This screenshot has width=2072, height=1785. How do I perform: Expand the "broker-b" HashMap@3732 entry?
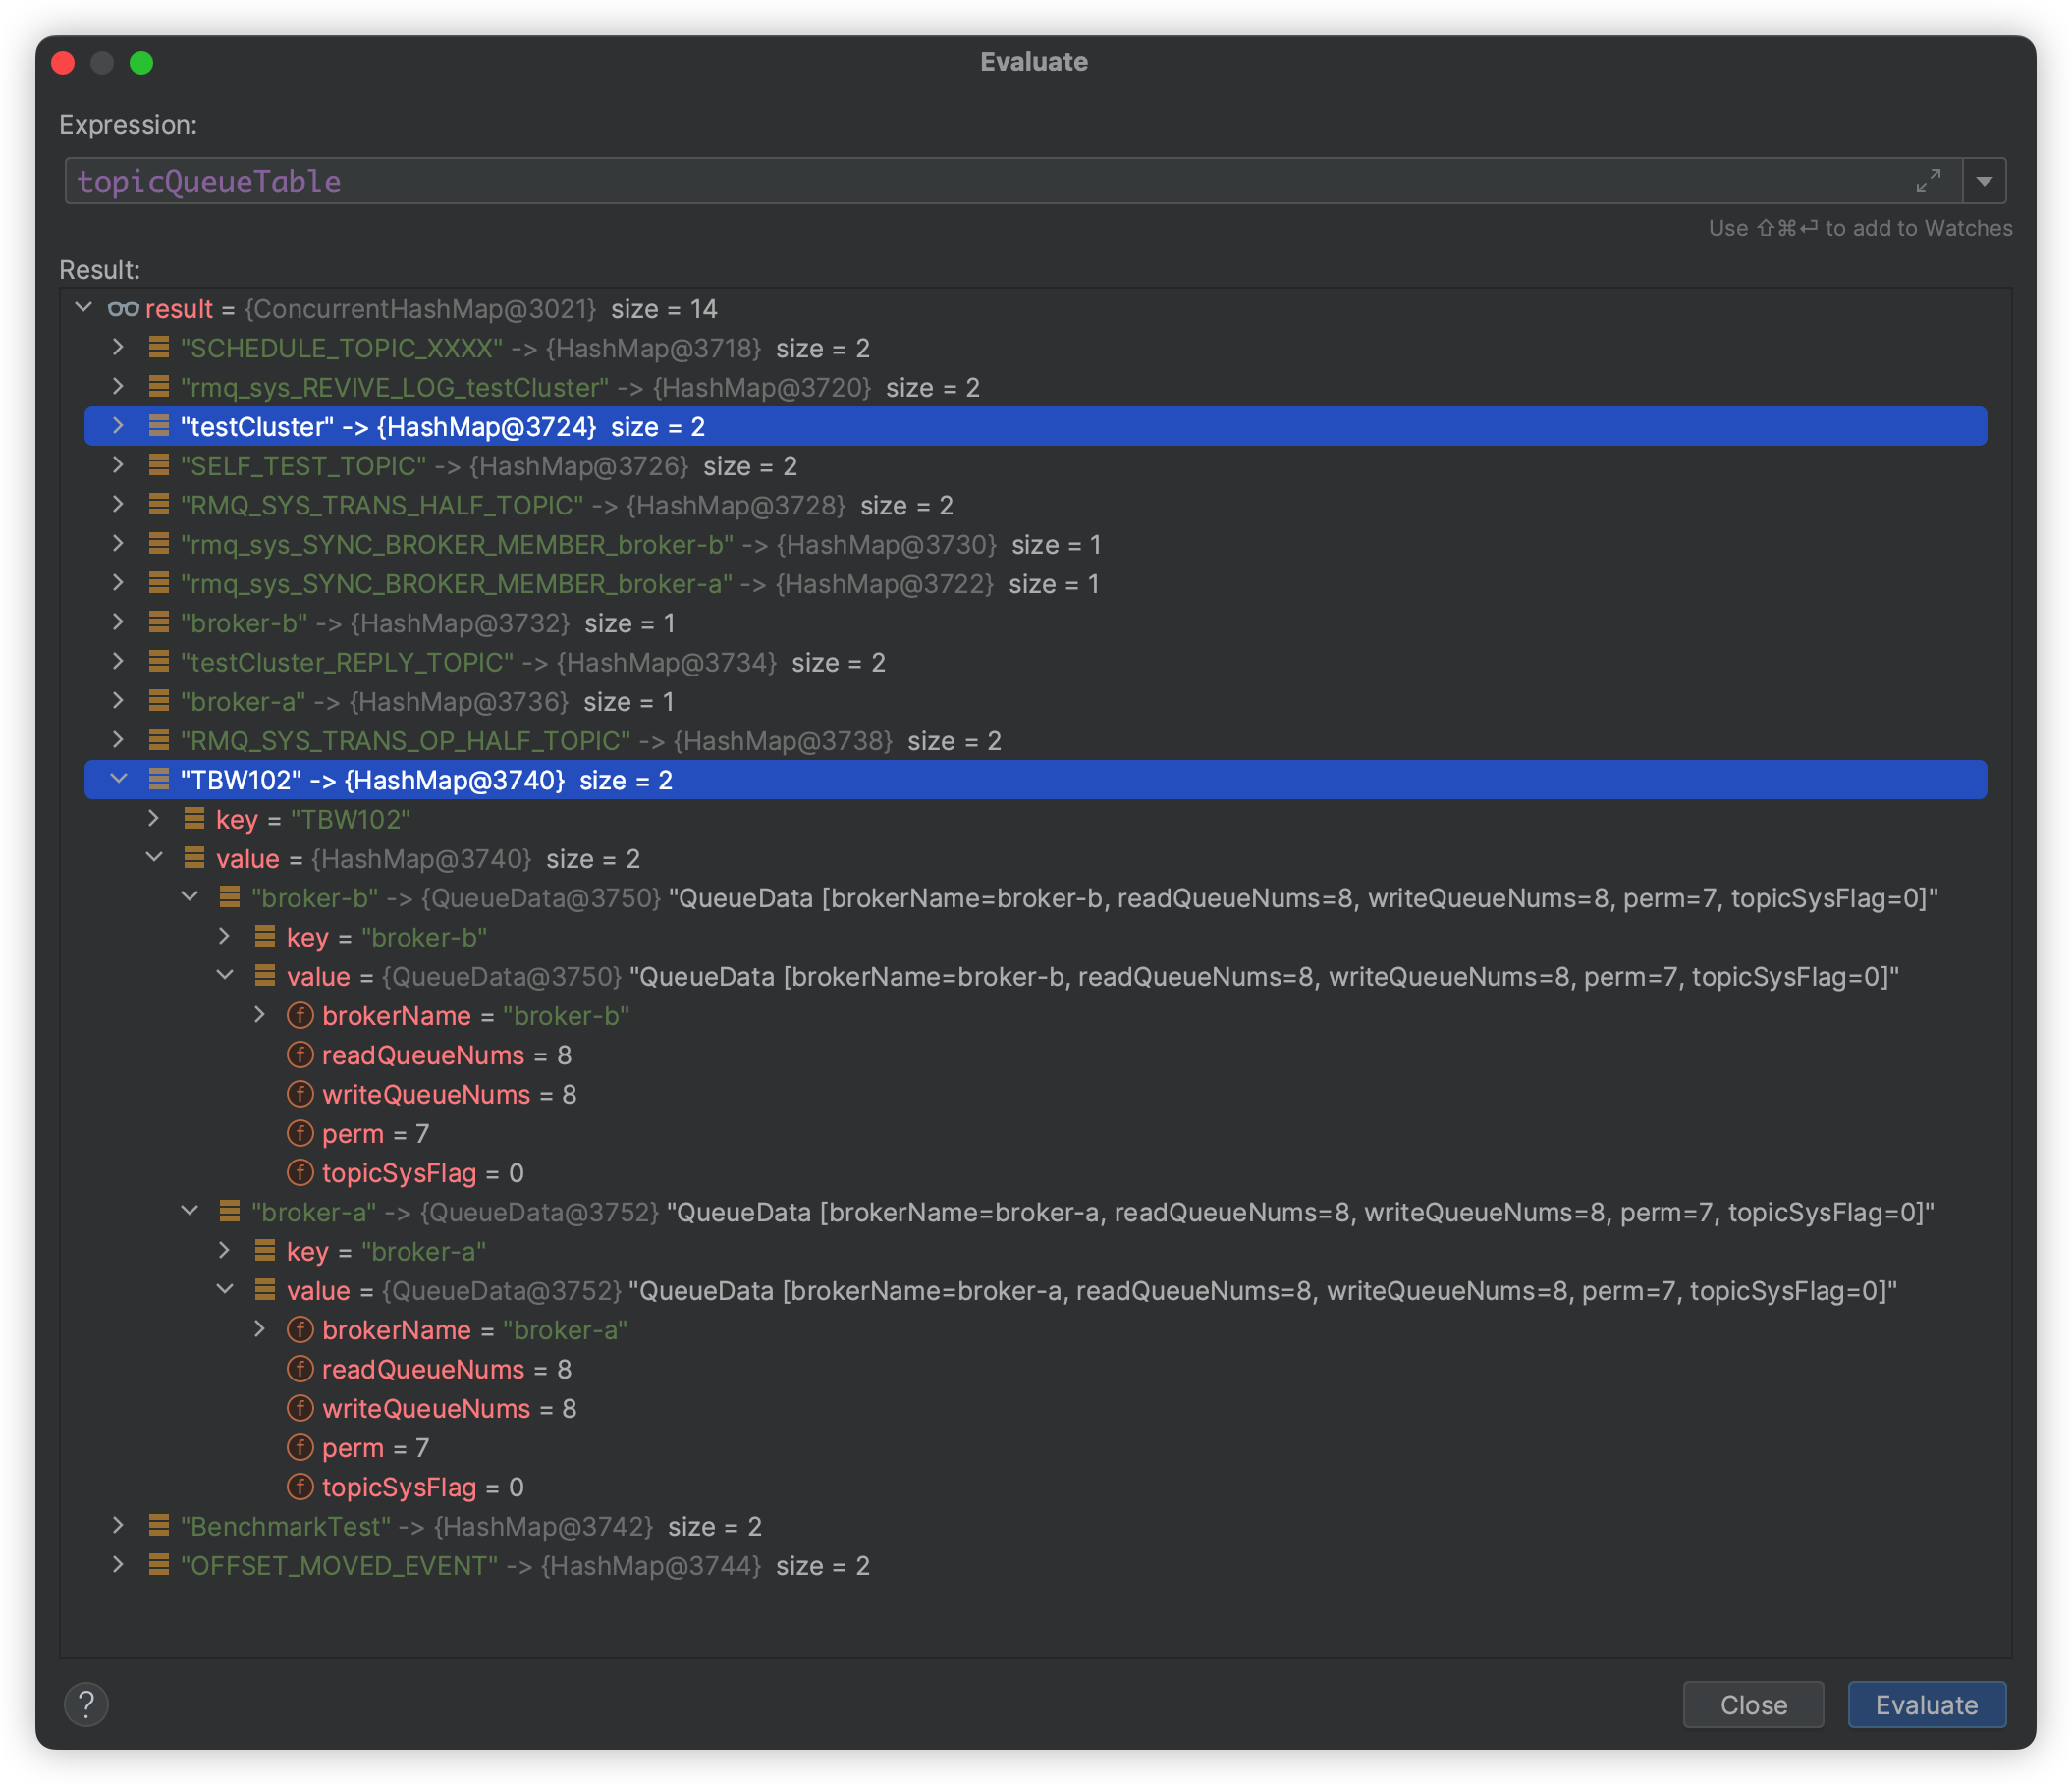pos(118,622)
